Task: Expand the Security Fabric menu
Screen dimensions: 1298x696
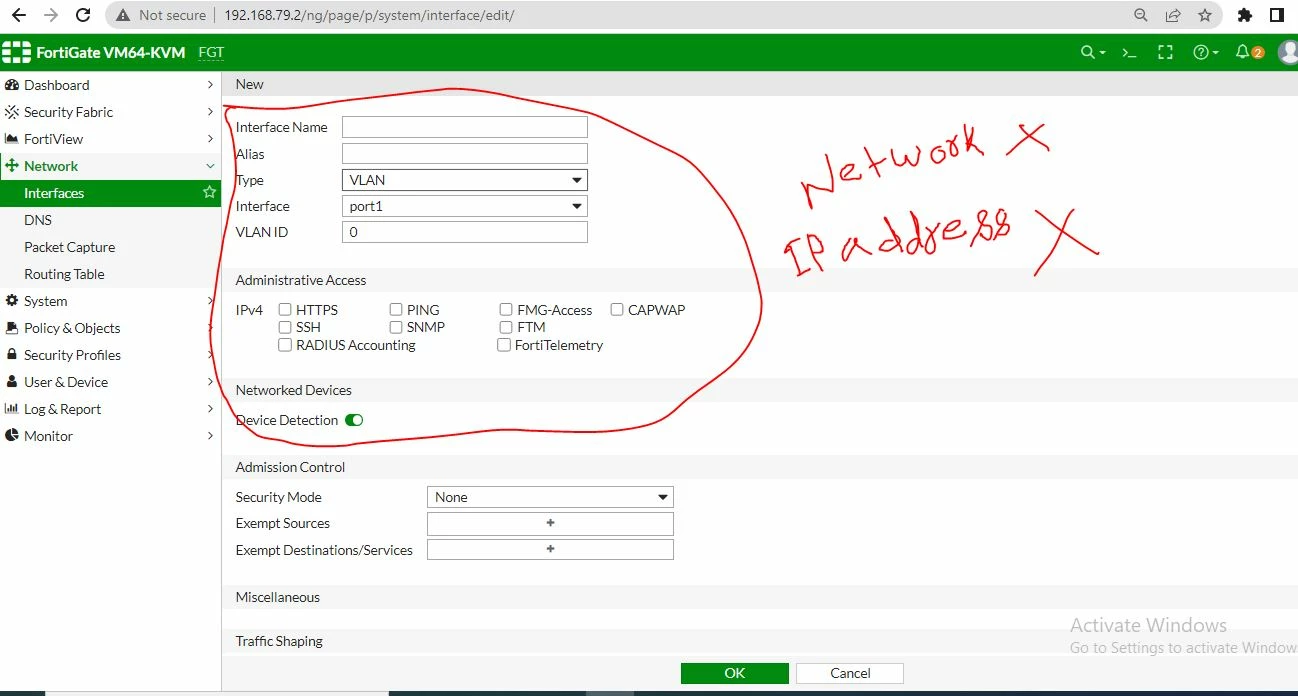Action: click(x=210, y=112)
